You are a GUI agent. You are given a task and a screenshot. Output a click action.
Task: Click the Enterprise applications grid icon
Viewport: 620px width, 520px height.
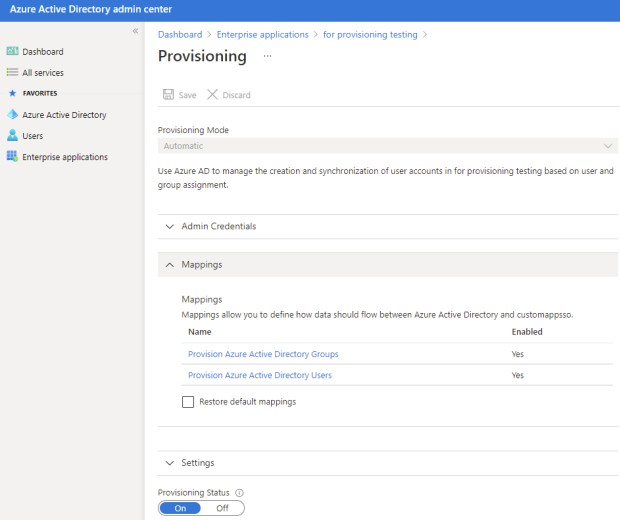[12, 156]
